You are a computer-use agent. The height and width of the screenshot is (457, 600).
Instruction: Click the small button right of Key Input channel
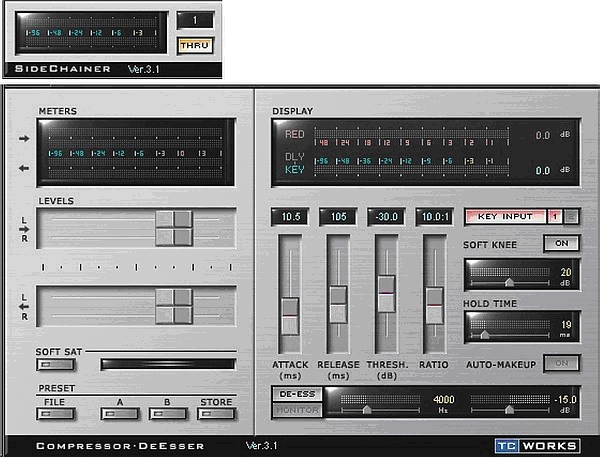[x=571, y=216]
